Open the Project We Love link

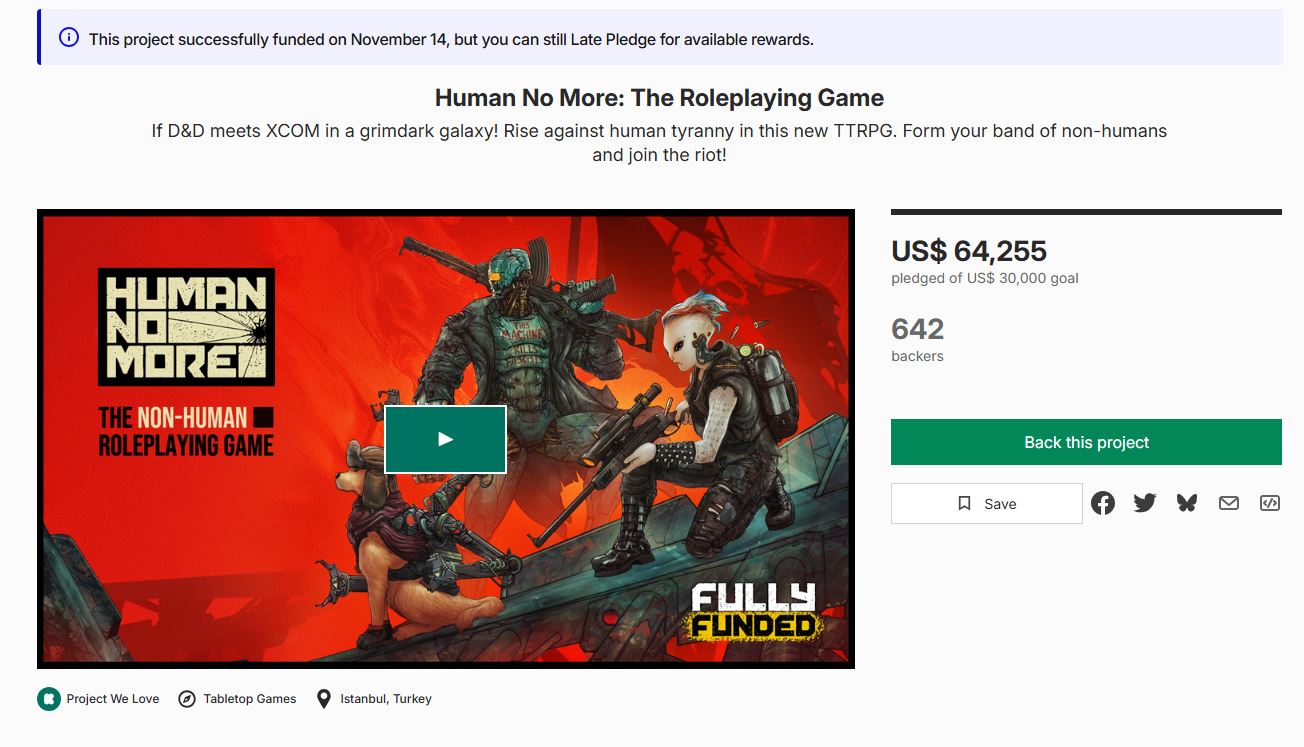(113, 699)
